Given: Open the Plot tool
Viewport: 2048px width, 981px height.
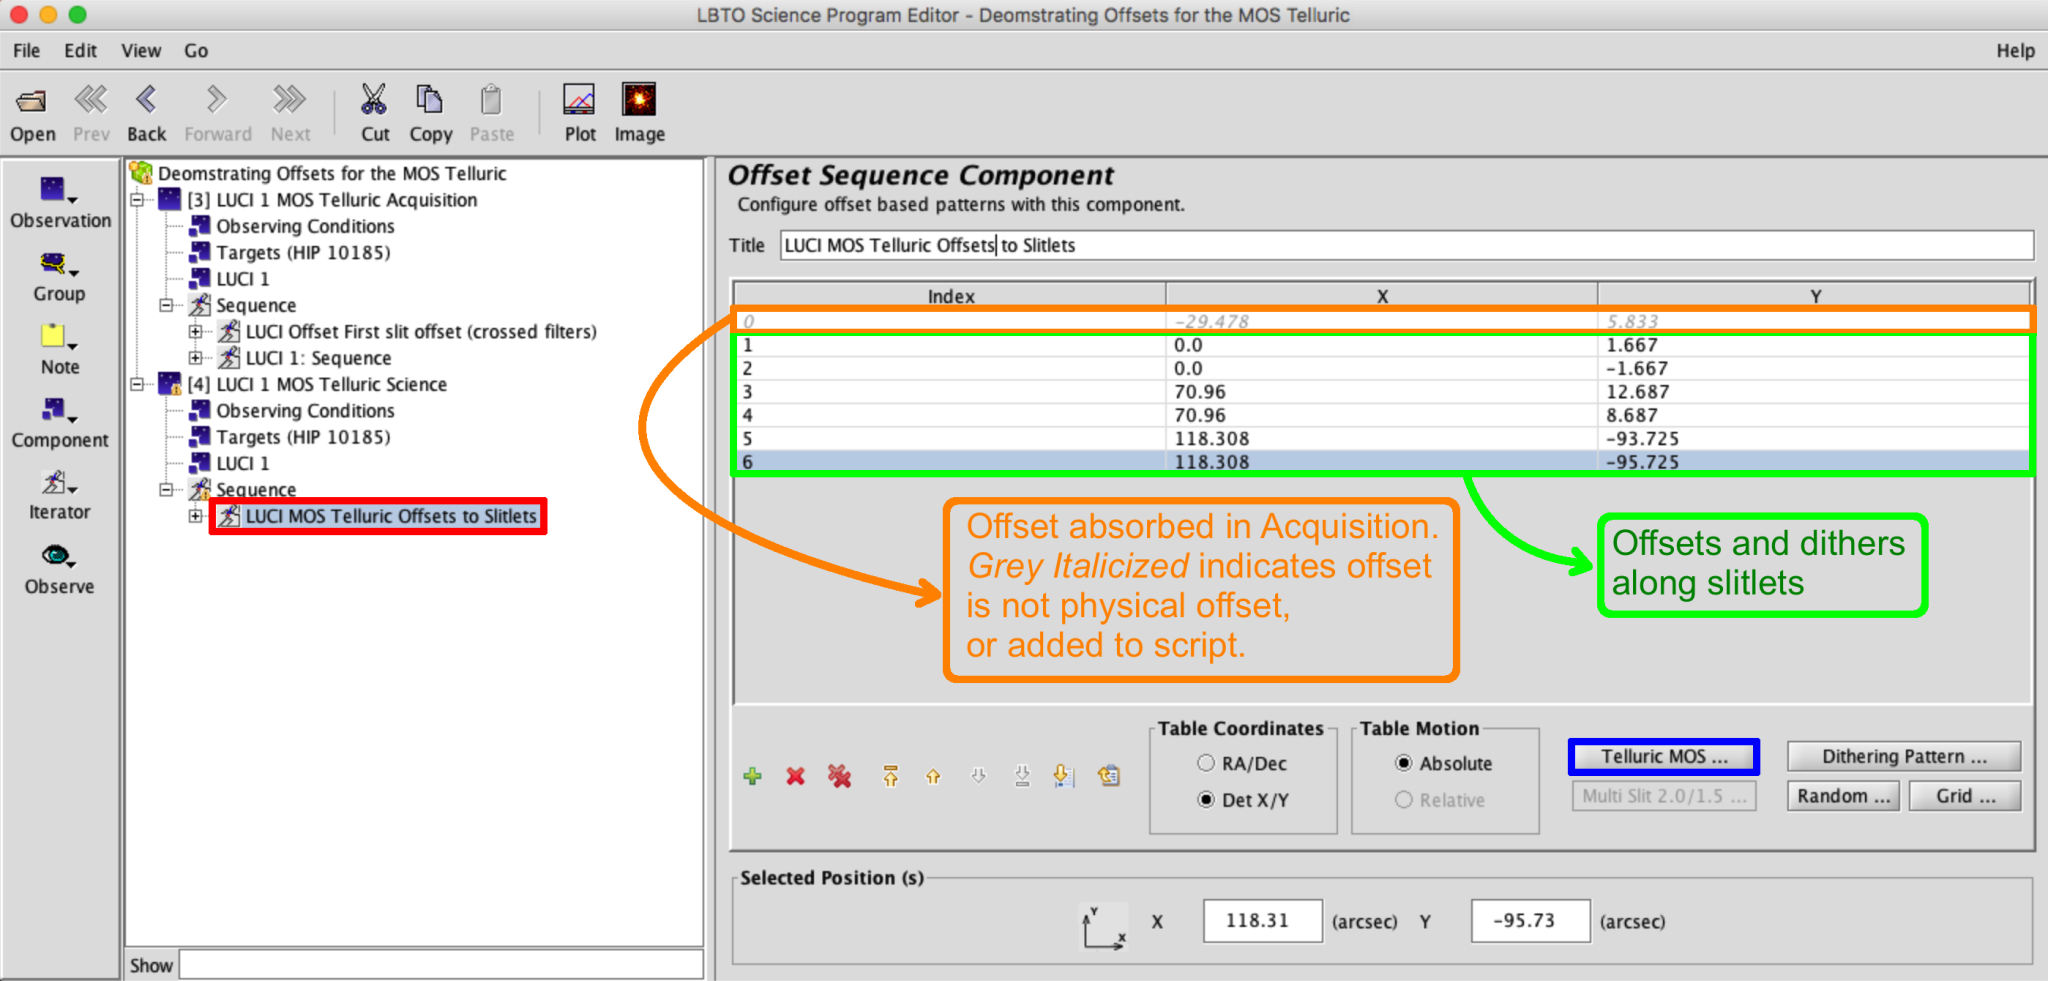Looking at the screenshot, I should (580, 113).
